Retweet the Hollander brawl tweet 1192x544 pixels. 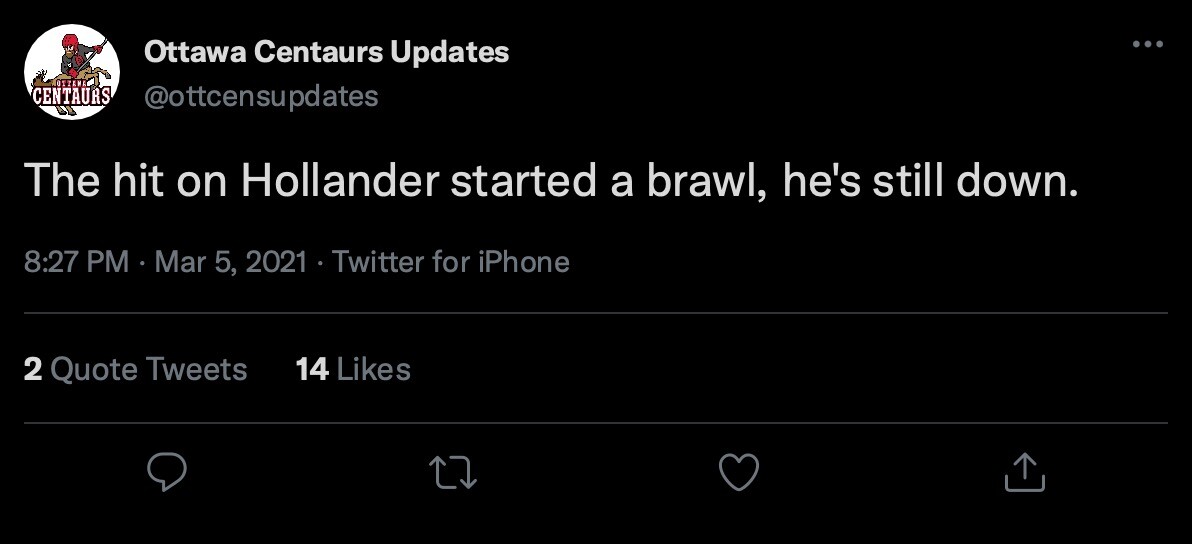[x=453, y=473]
